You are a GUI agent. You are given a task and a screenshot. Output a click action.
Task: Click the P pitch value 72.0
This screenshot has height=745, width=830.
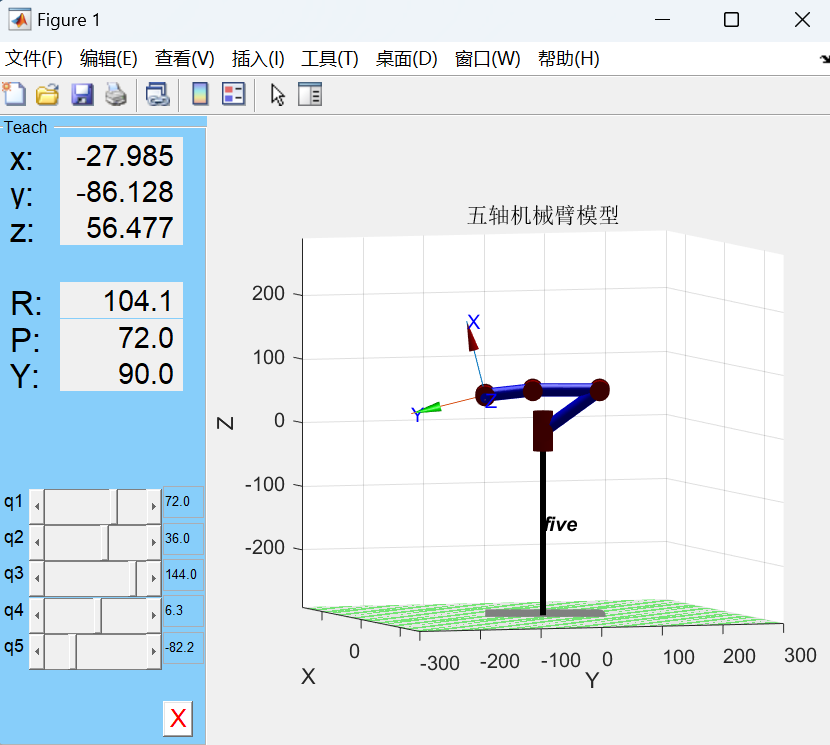click(x=121, y=337)
